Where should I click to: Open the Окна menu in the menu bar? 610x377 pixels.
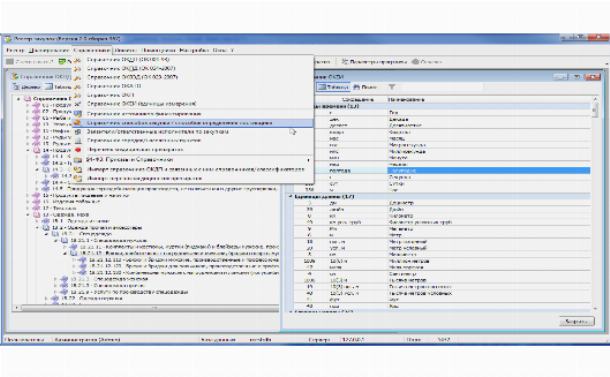coord(220,50)
